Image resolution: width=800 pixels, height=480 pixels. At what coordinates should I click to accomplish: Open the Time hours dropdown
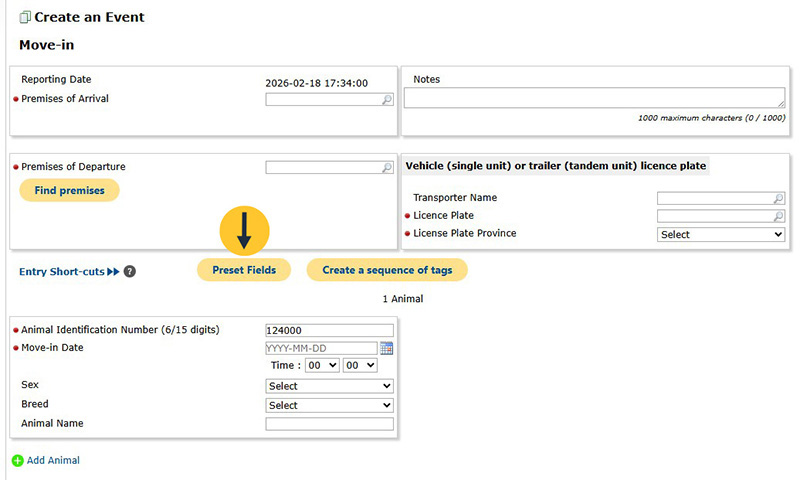point(321,366)
